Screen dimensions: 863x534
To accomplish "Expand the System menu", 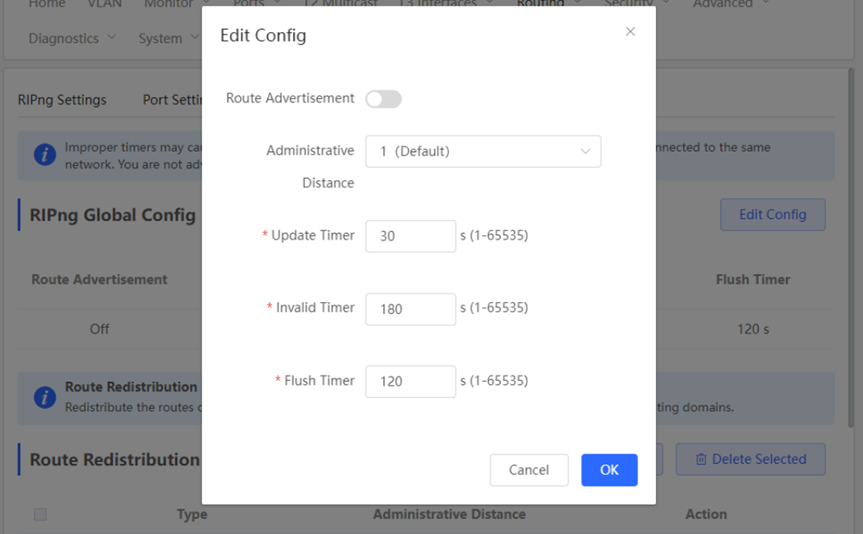I will click(x=167, y=38).
